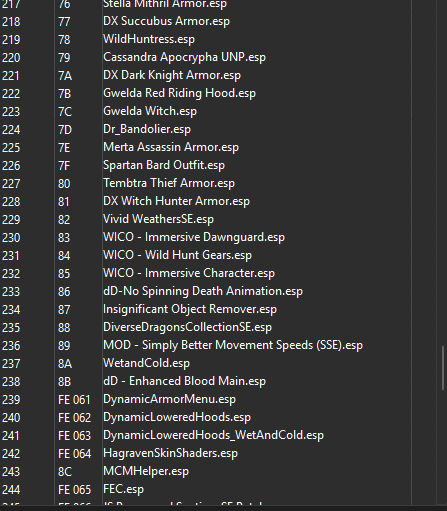Click the MCMHelper.esp row
The width and height of the screenshot is (447, 511).
pyautogui.click(x=146, y=471)
